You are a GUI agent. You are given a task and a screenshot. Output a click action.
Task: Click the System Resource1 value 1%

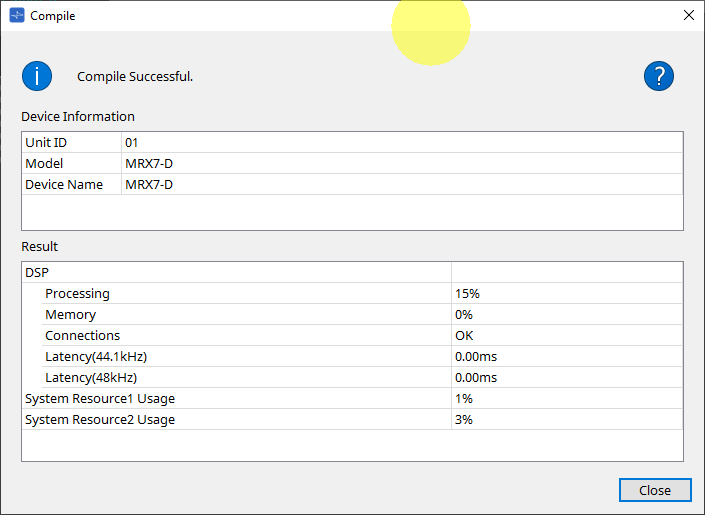[x=464, y=399]
